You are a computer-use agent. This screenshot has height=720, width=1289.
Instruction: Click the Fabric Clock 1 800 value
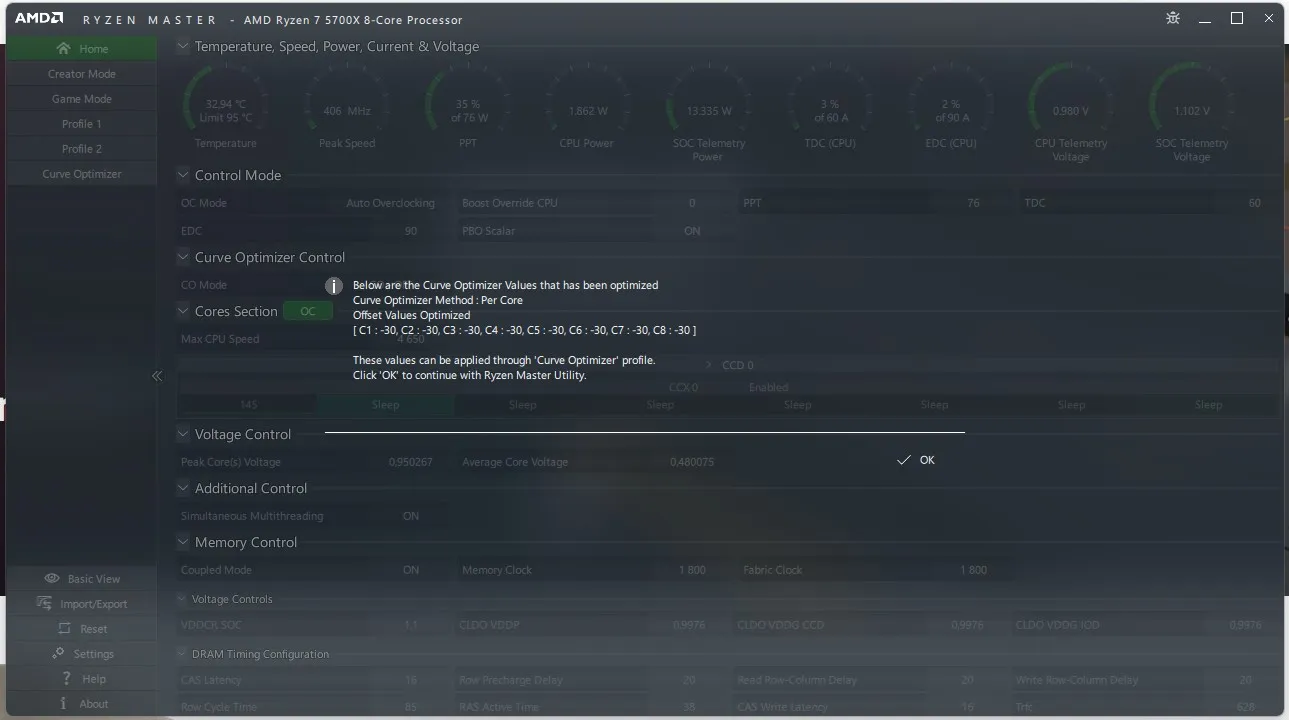[x=973, y=571]
